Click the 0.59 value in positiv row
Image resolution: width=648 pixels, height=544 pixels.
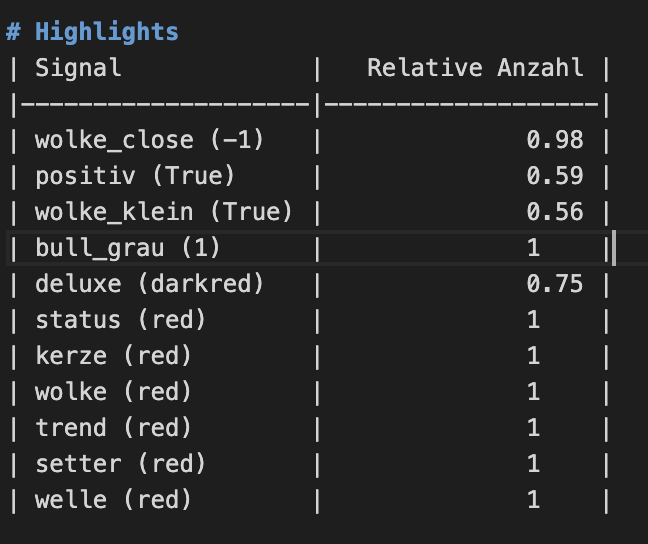(x=555, y=176)
